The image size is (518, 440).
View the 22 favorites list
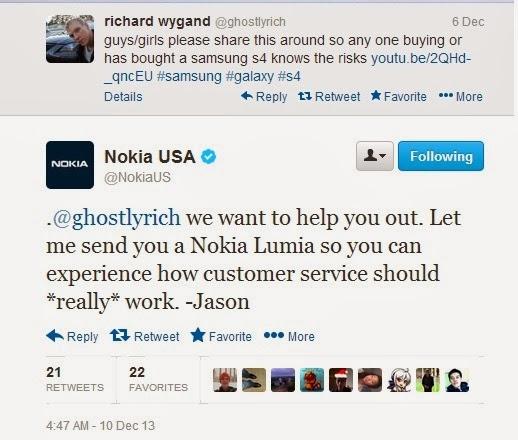[158, 379]
